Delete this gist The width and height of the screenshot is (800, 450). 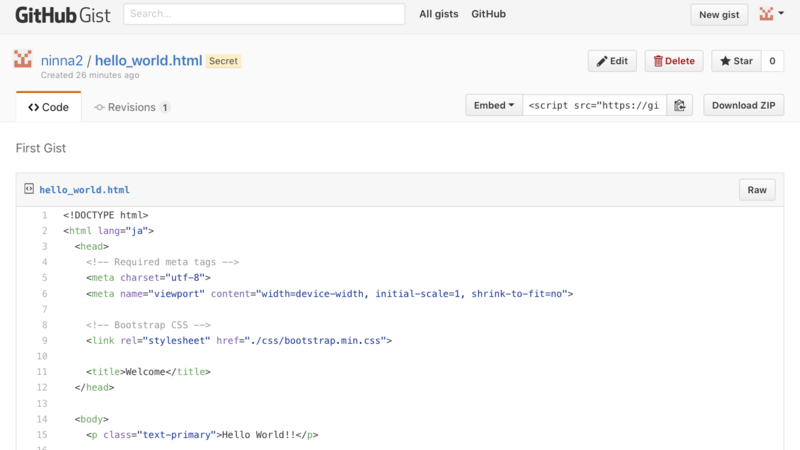point(673,61)
